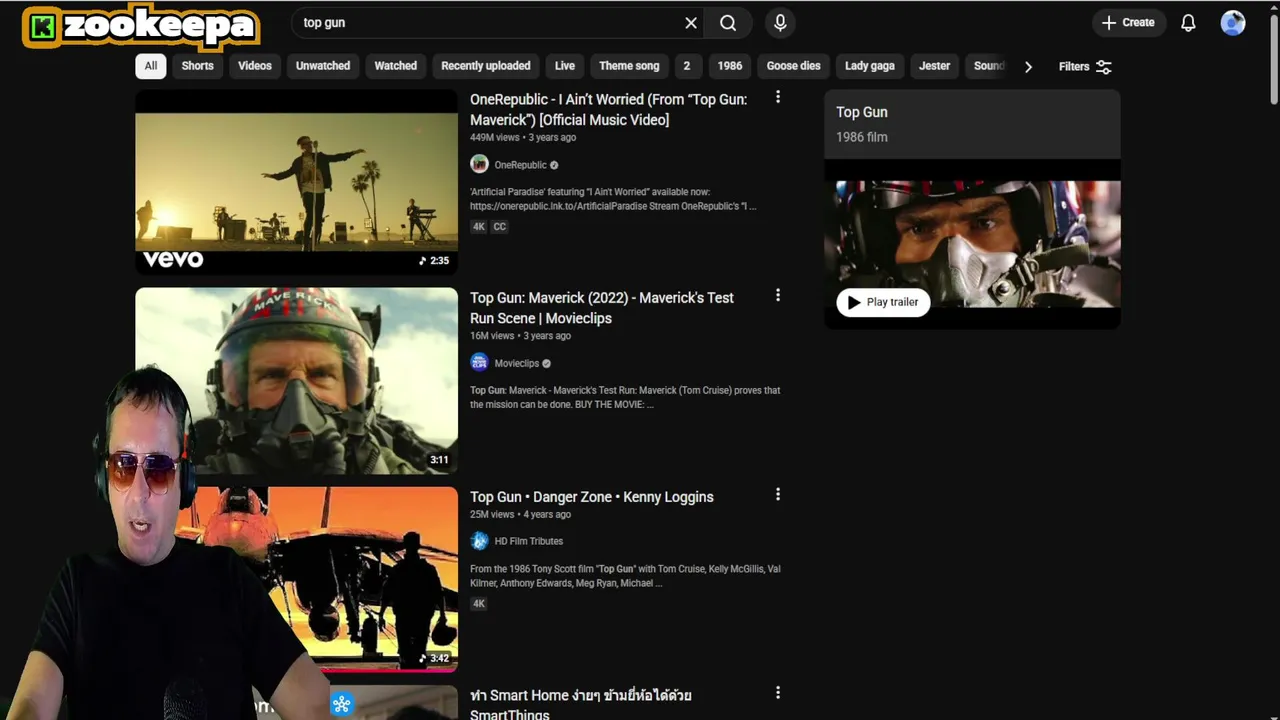This screenshot has height=720, width=1280.
Task: Click the 'From the 1986 Tony Scott film' description
Action: pyautogui.click(x=625, y=576)
